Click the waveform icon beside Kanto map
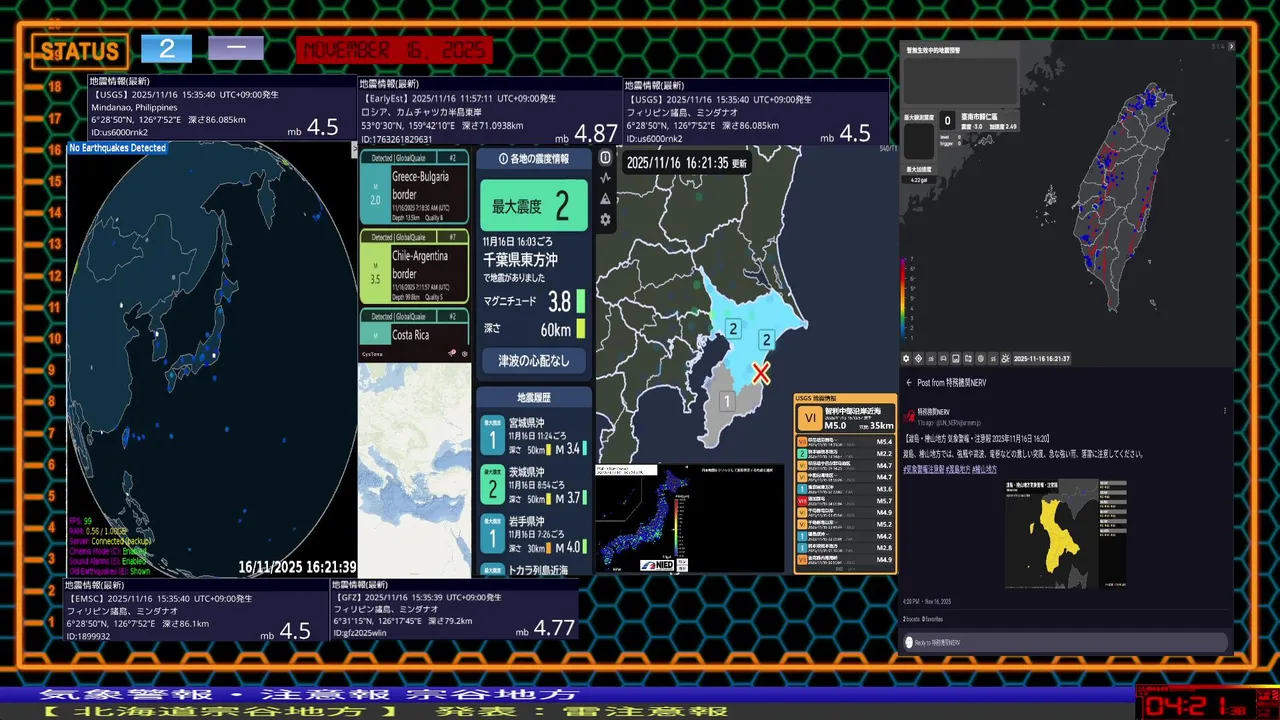The height and width of the screenshot is (720, 1280). (605, 179)
